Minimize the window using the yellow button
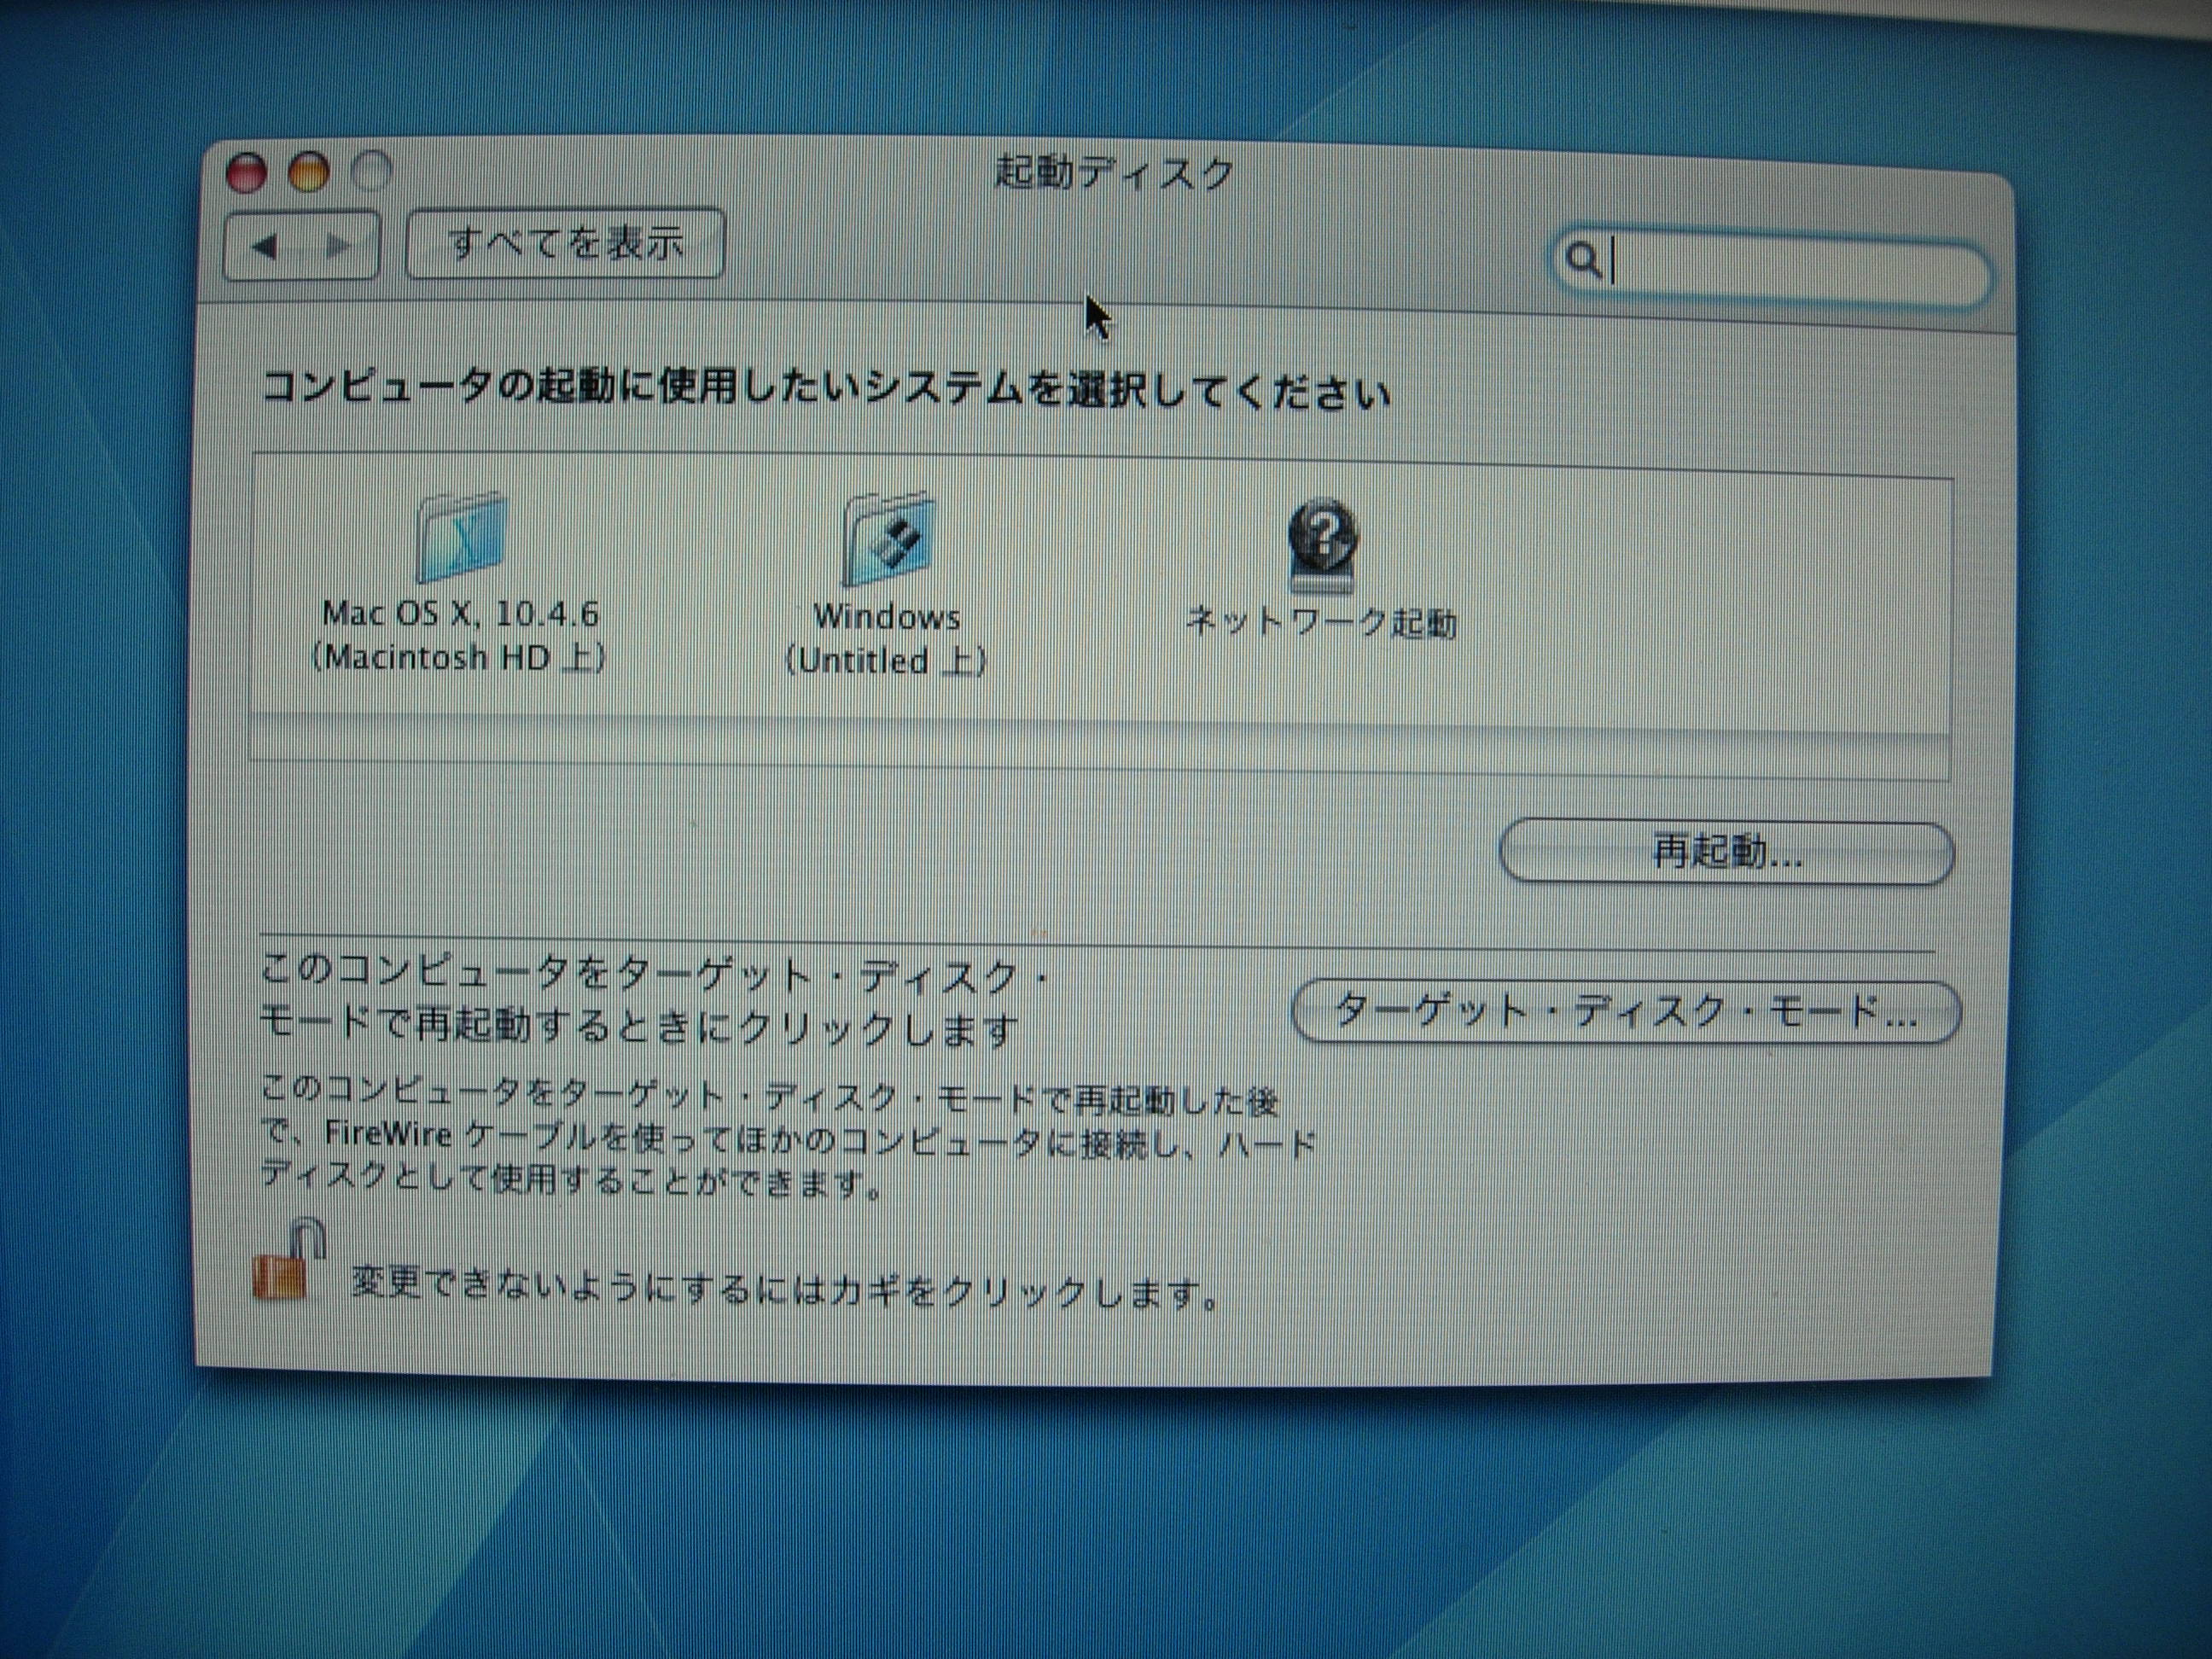The height and width of the screenshot is (1659, 2212). (308, 172)
